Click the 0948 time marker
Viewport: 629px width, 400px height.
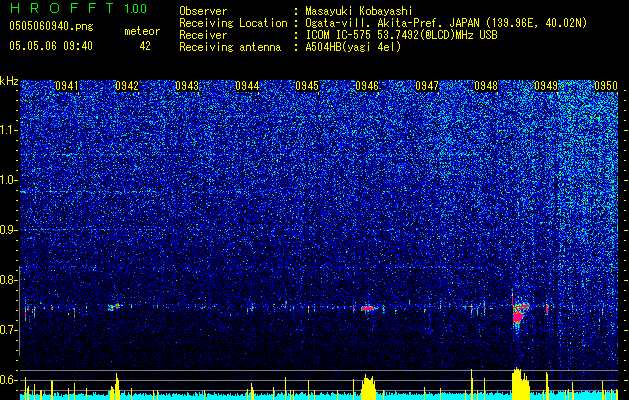click(486, 86)
